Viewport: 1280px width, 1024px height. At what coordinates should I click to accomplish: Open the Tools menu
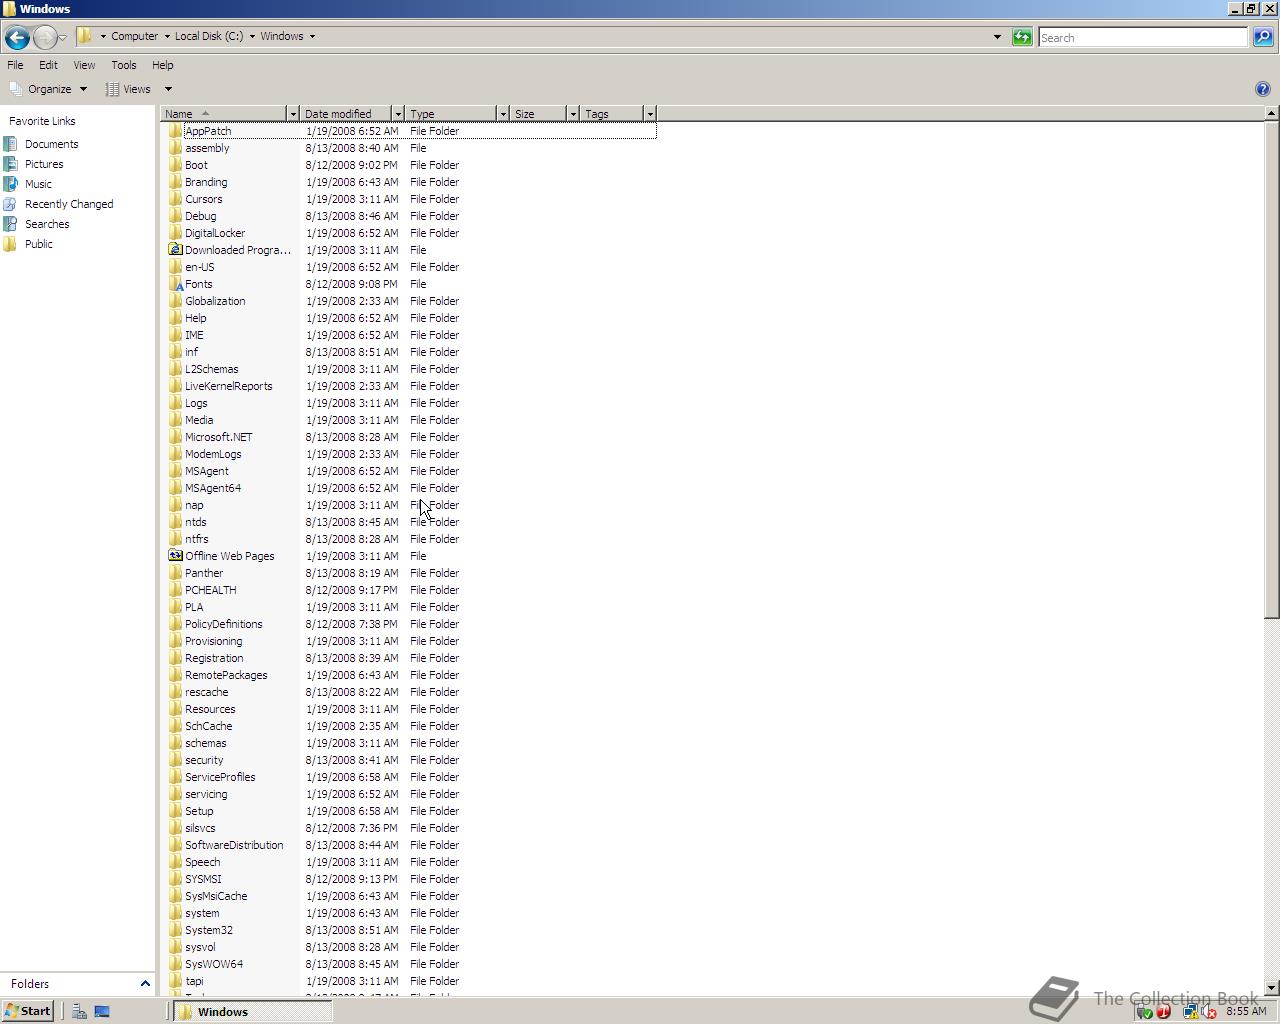tap(124, 65)
